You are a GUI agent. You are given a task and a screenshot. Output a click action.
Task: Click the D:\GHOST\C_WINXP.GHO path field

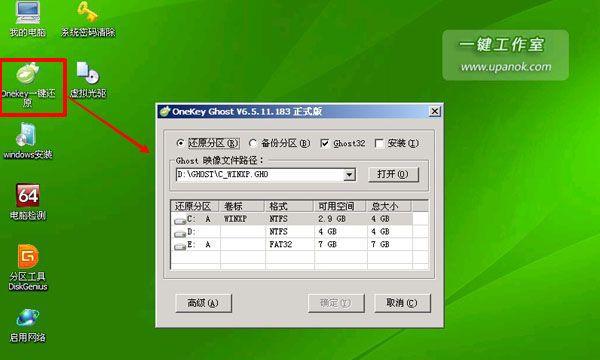260,175
